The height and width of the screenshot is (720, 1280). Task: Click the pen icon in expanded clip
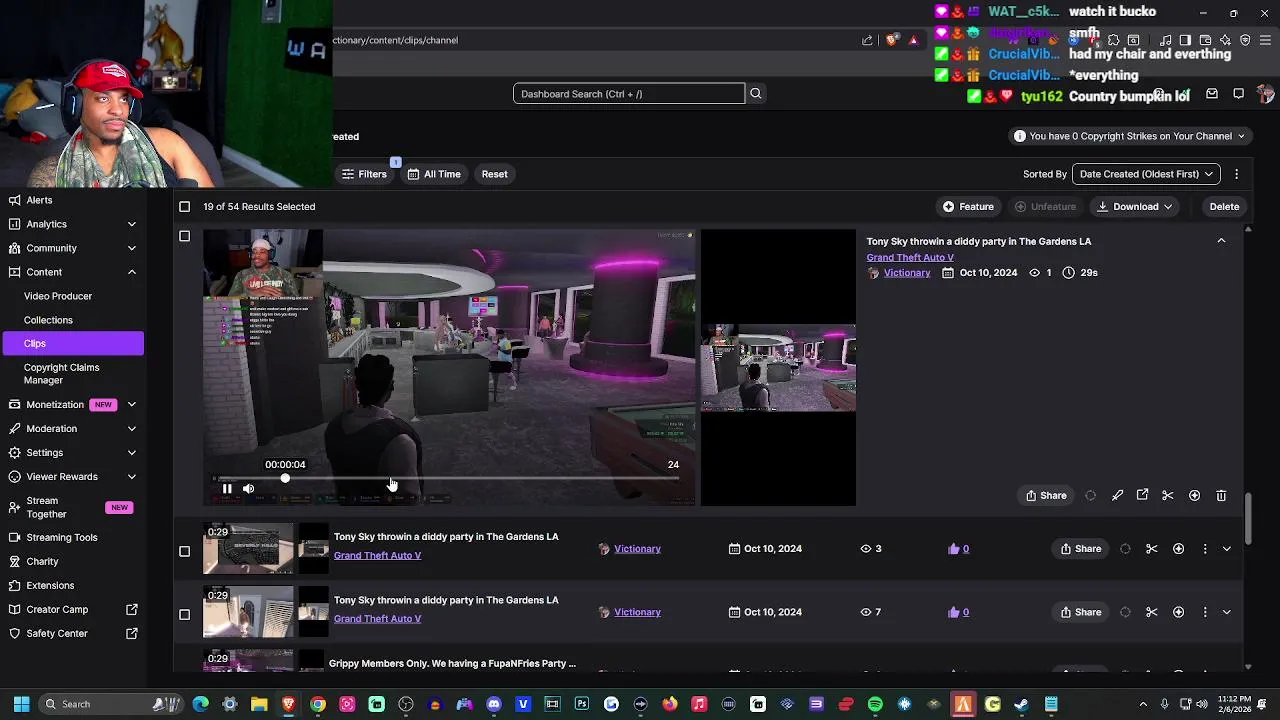coord(1117,496)
